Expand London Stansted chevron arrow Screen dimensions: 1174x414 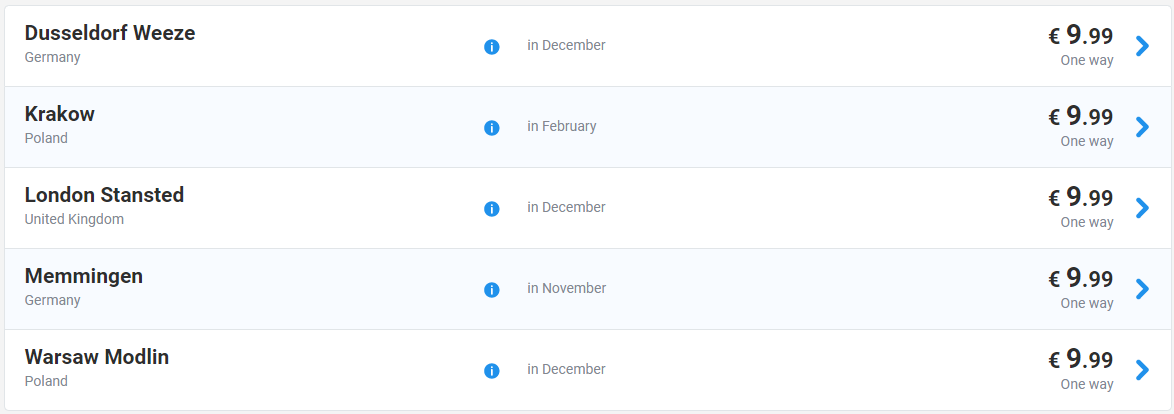1142,208
